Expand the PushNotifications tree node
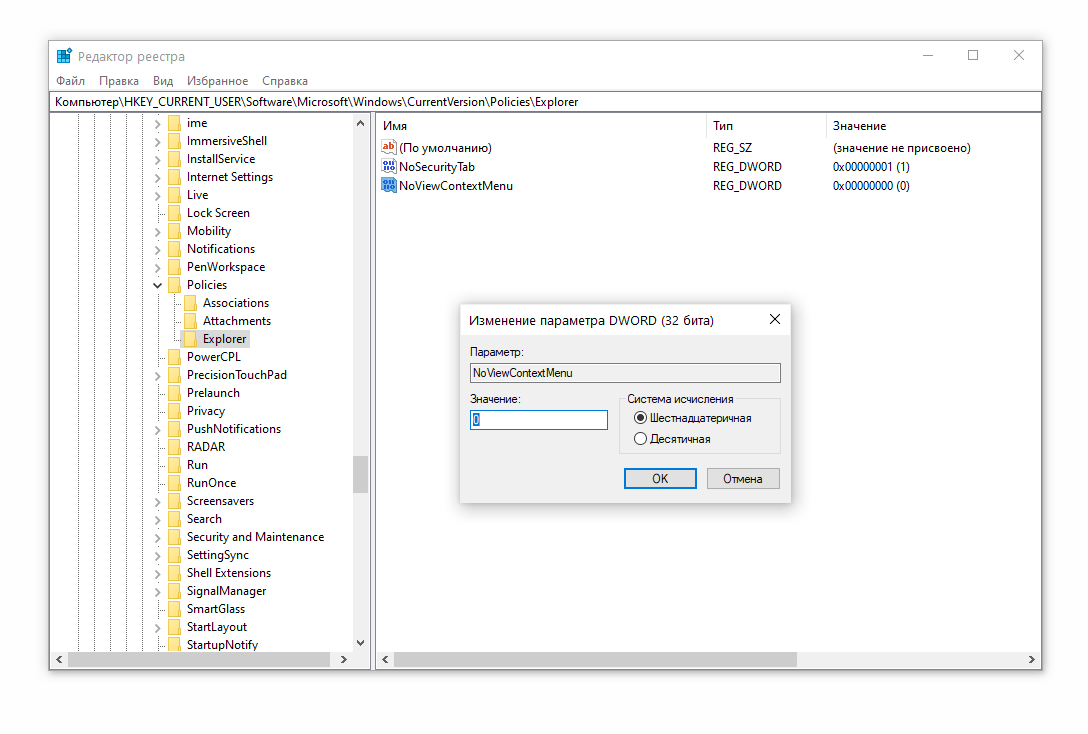Viewport: 1088px width, 734px height. click(158, 429)
